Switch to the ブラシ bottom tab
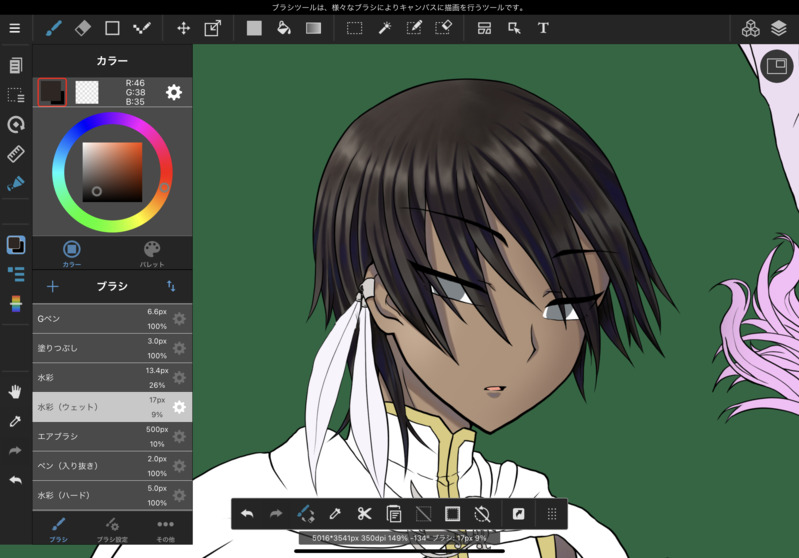Screen dimensions: 799x558 (x=59, y=529)
